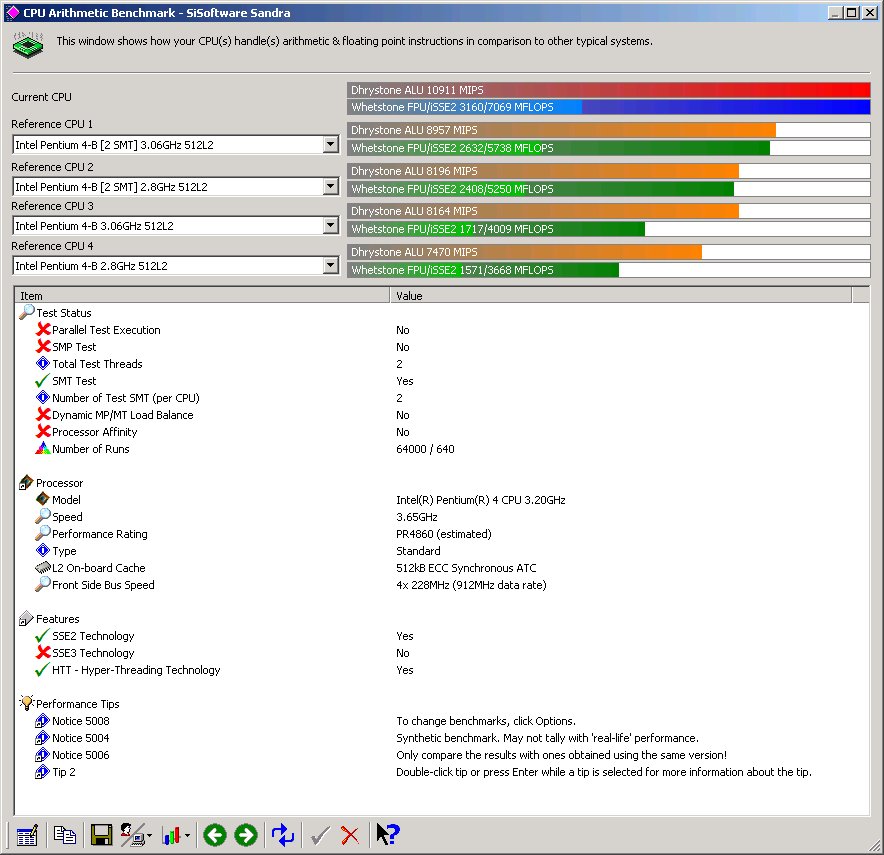Go back with the green left arrow
This screenshot has height=855, width=884.
pos(215,835)
